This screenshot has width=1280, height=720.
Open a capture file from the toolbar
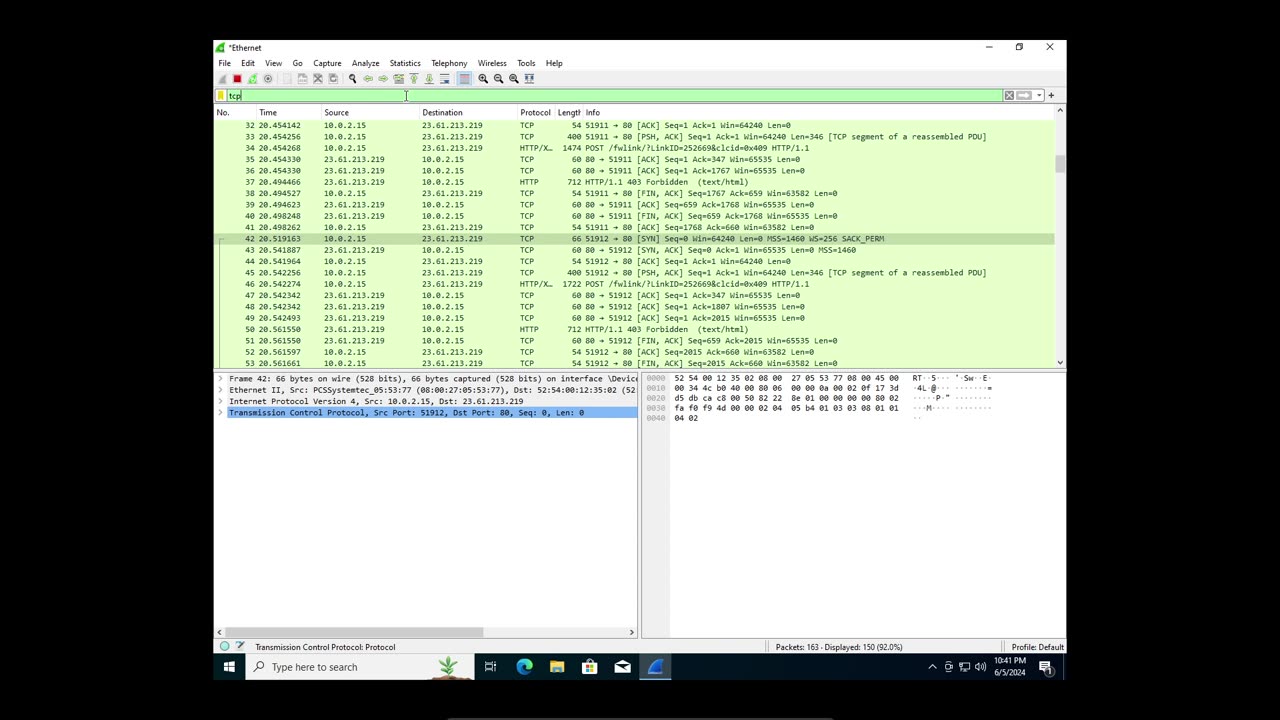point(286,79)
